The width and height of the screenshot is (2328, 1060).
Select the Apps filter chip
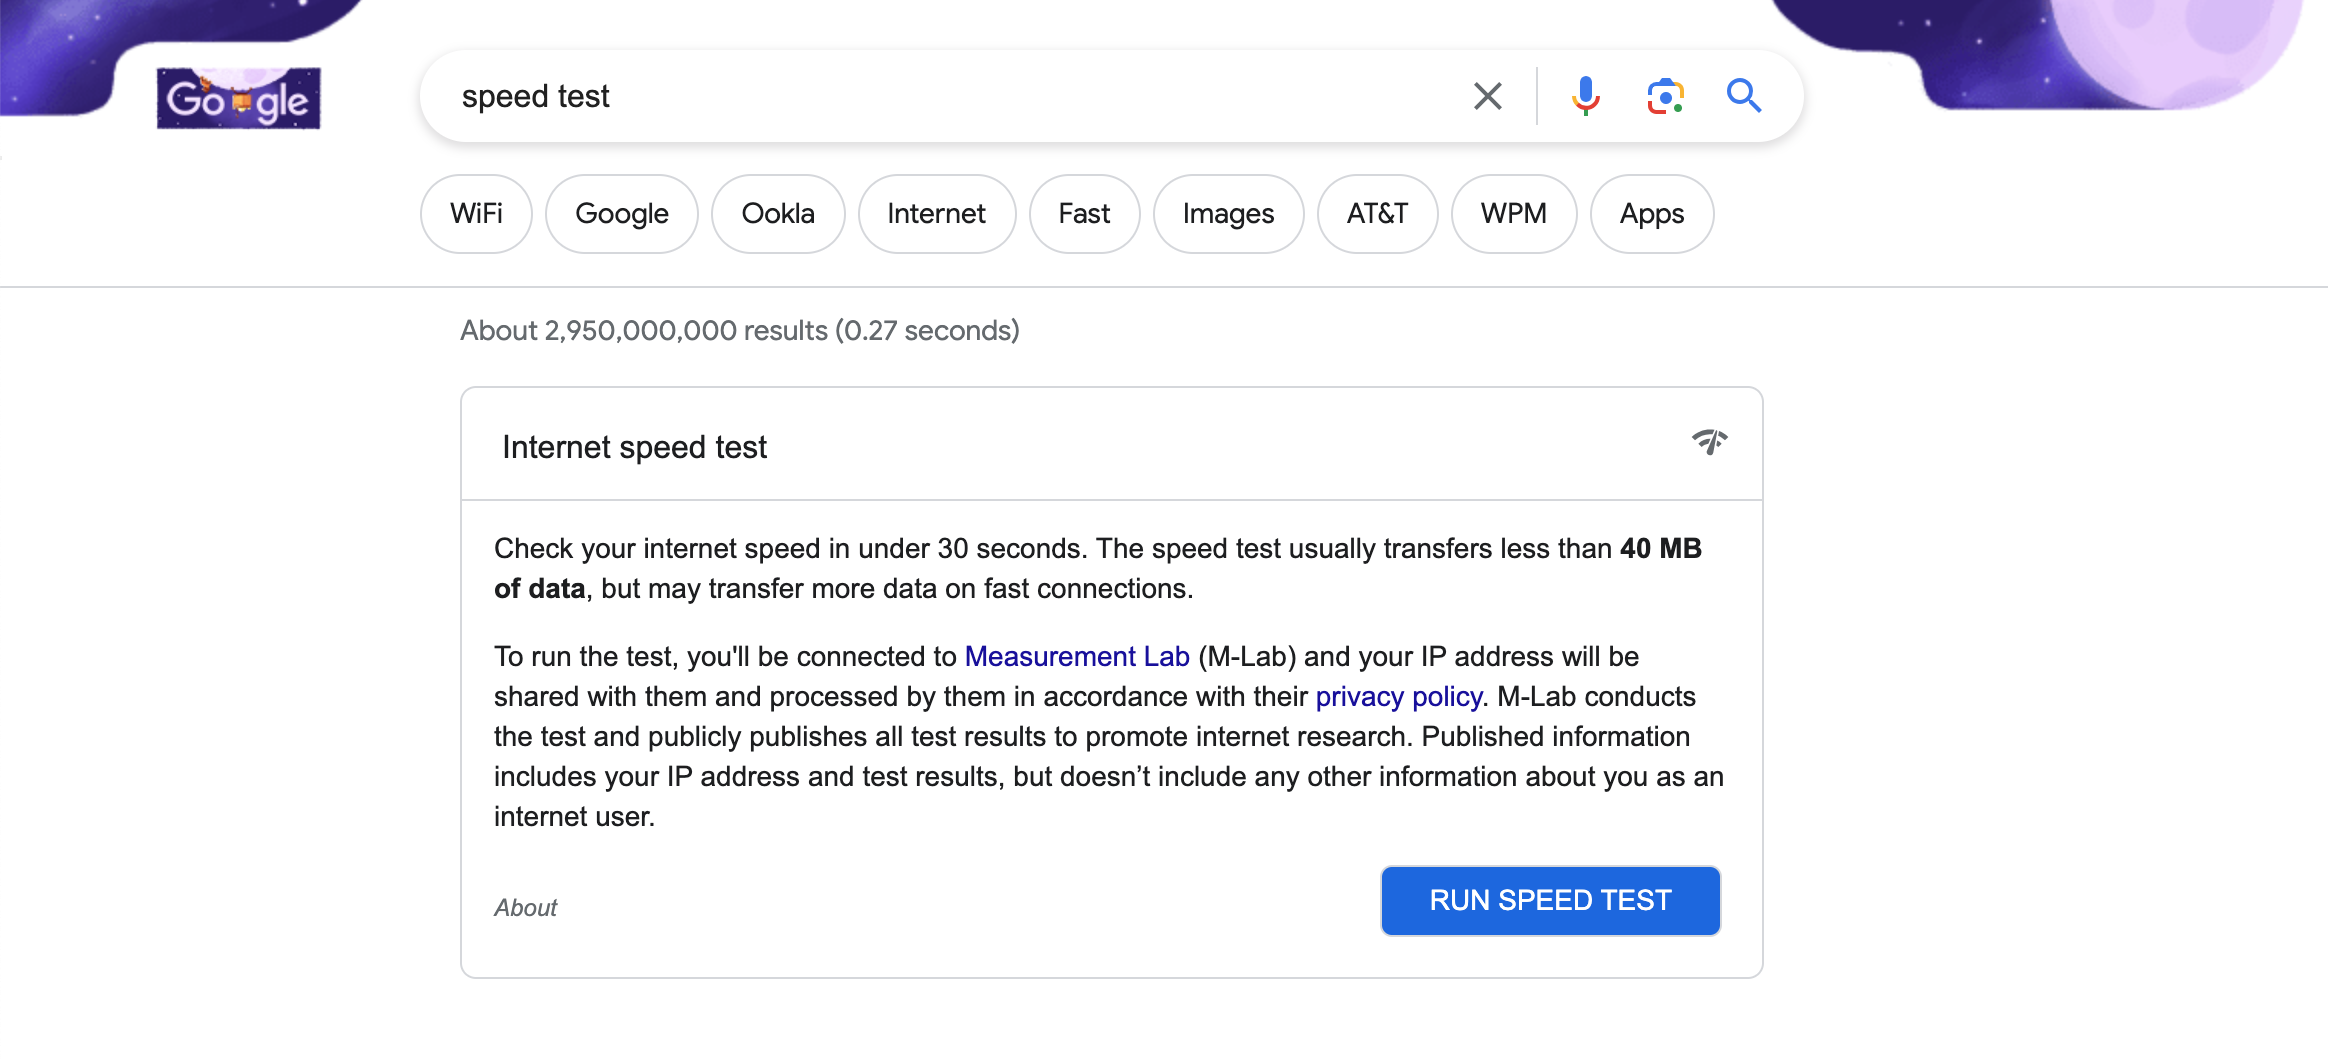coord(1651,213)
